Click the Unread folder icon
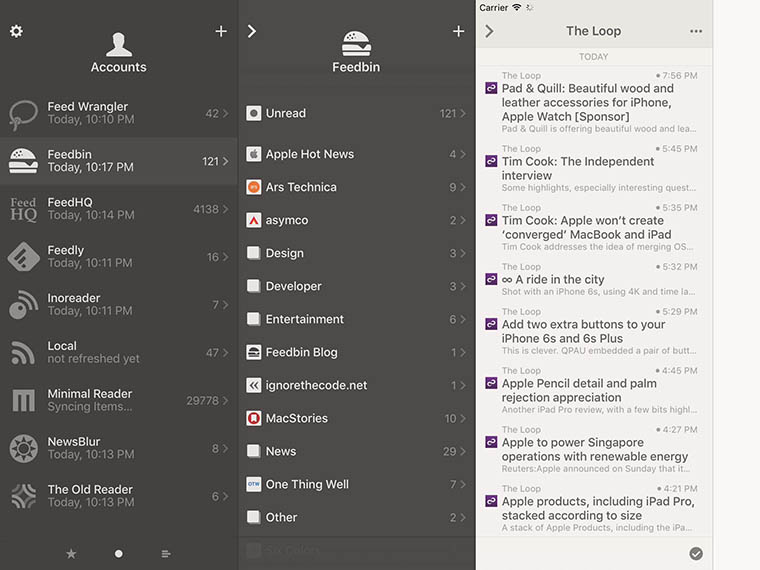Screen dimensions: 760x570 point(253,113)
